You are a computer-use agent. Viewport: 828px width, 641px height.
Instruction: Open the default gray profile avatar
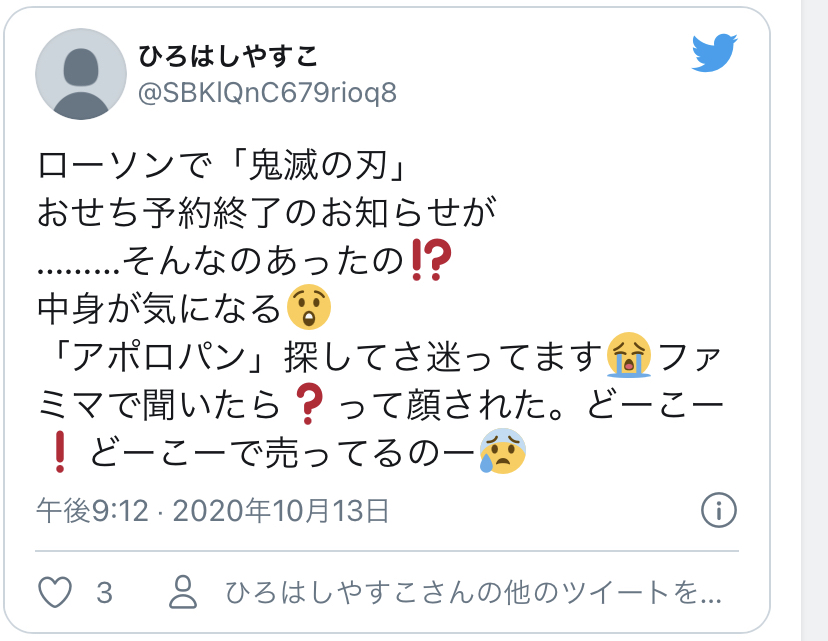pos(81,74)
